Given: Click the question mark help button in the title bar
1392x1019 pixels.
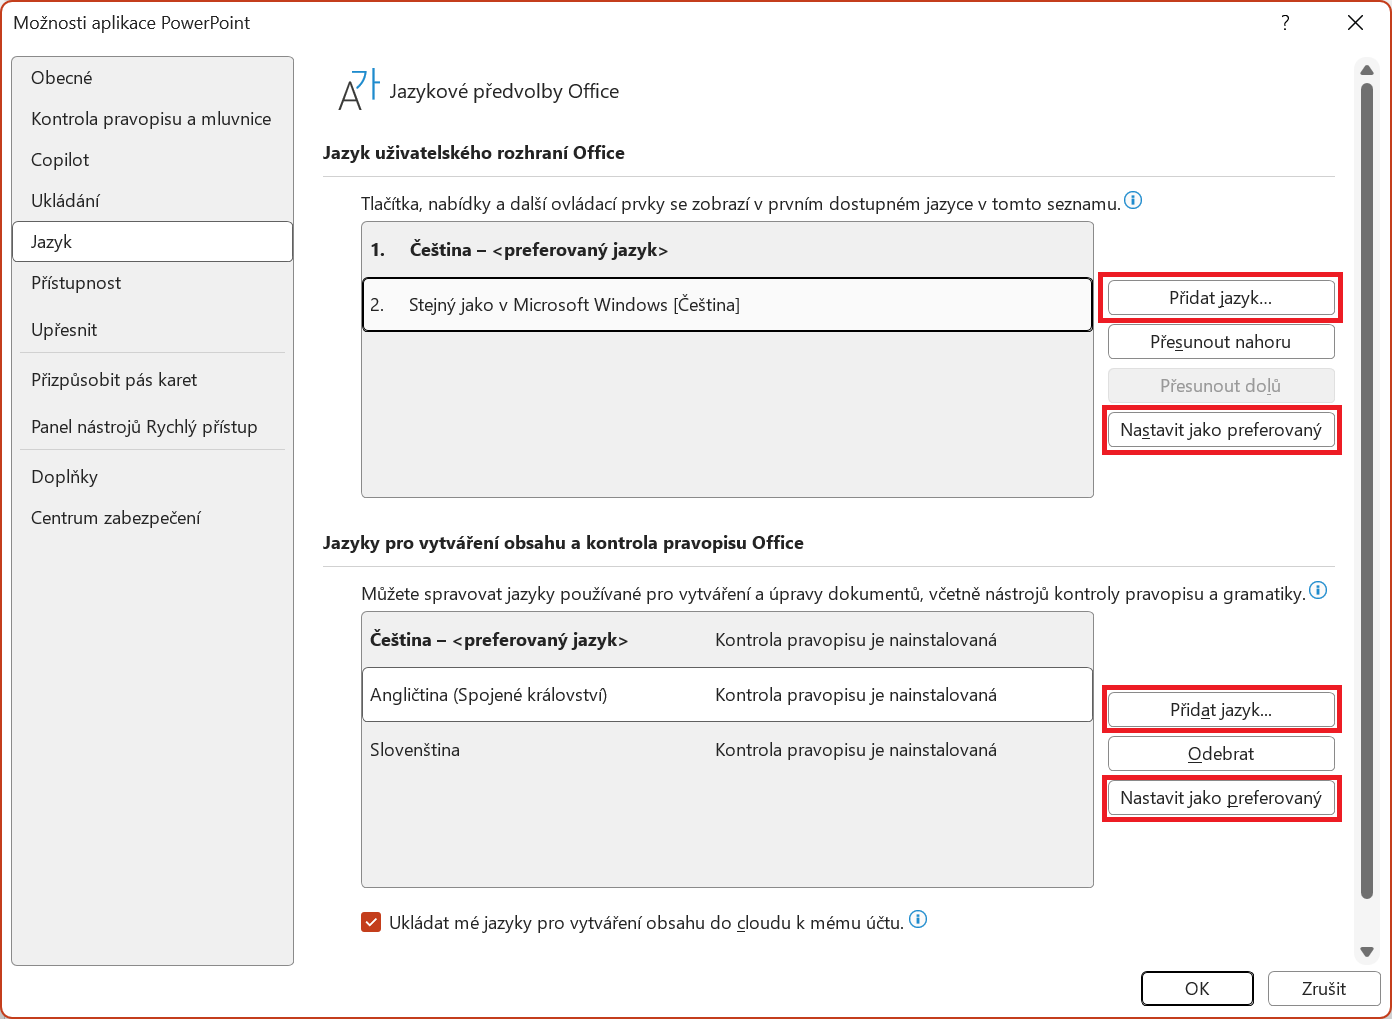Looking at the screenshot, I should (x=1285, y=23).
